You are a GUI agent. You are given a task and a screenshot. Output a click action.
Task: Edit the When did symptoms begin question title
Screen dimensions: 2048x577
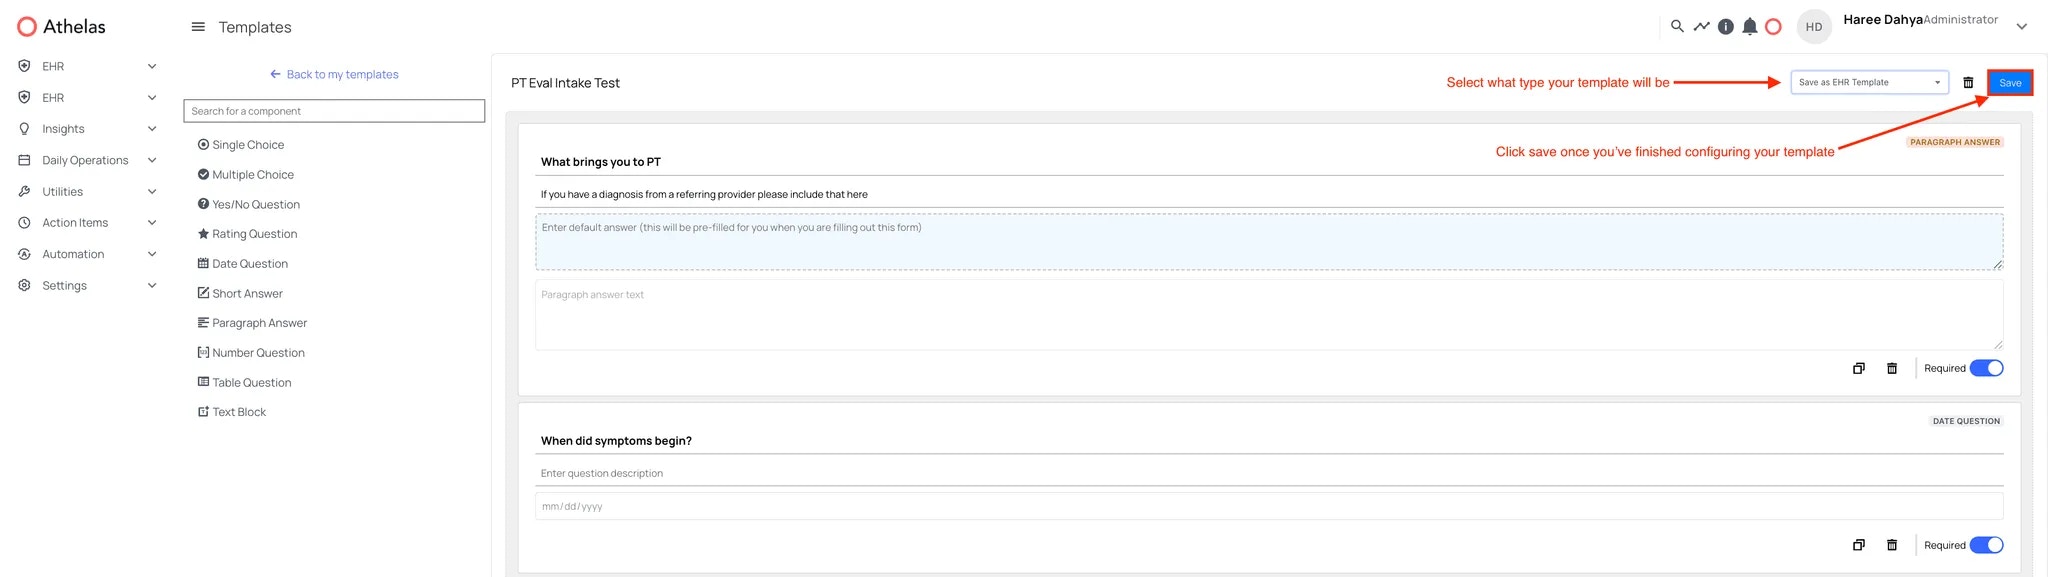(x=616, y=441)
